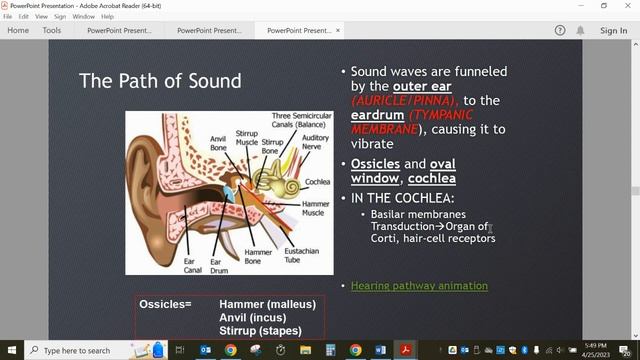Screen dimensions: 640x360
Task: Open the View menu
Action: pos(41,17)
